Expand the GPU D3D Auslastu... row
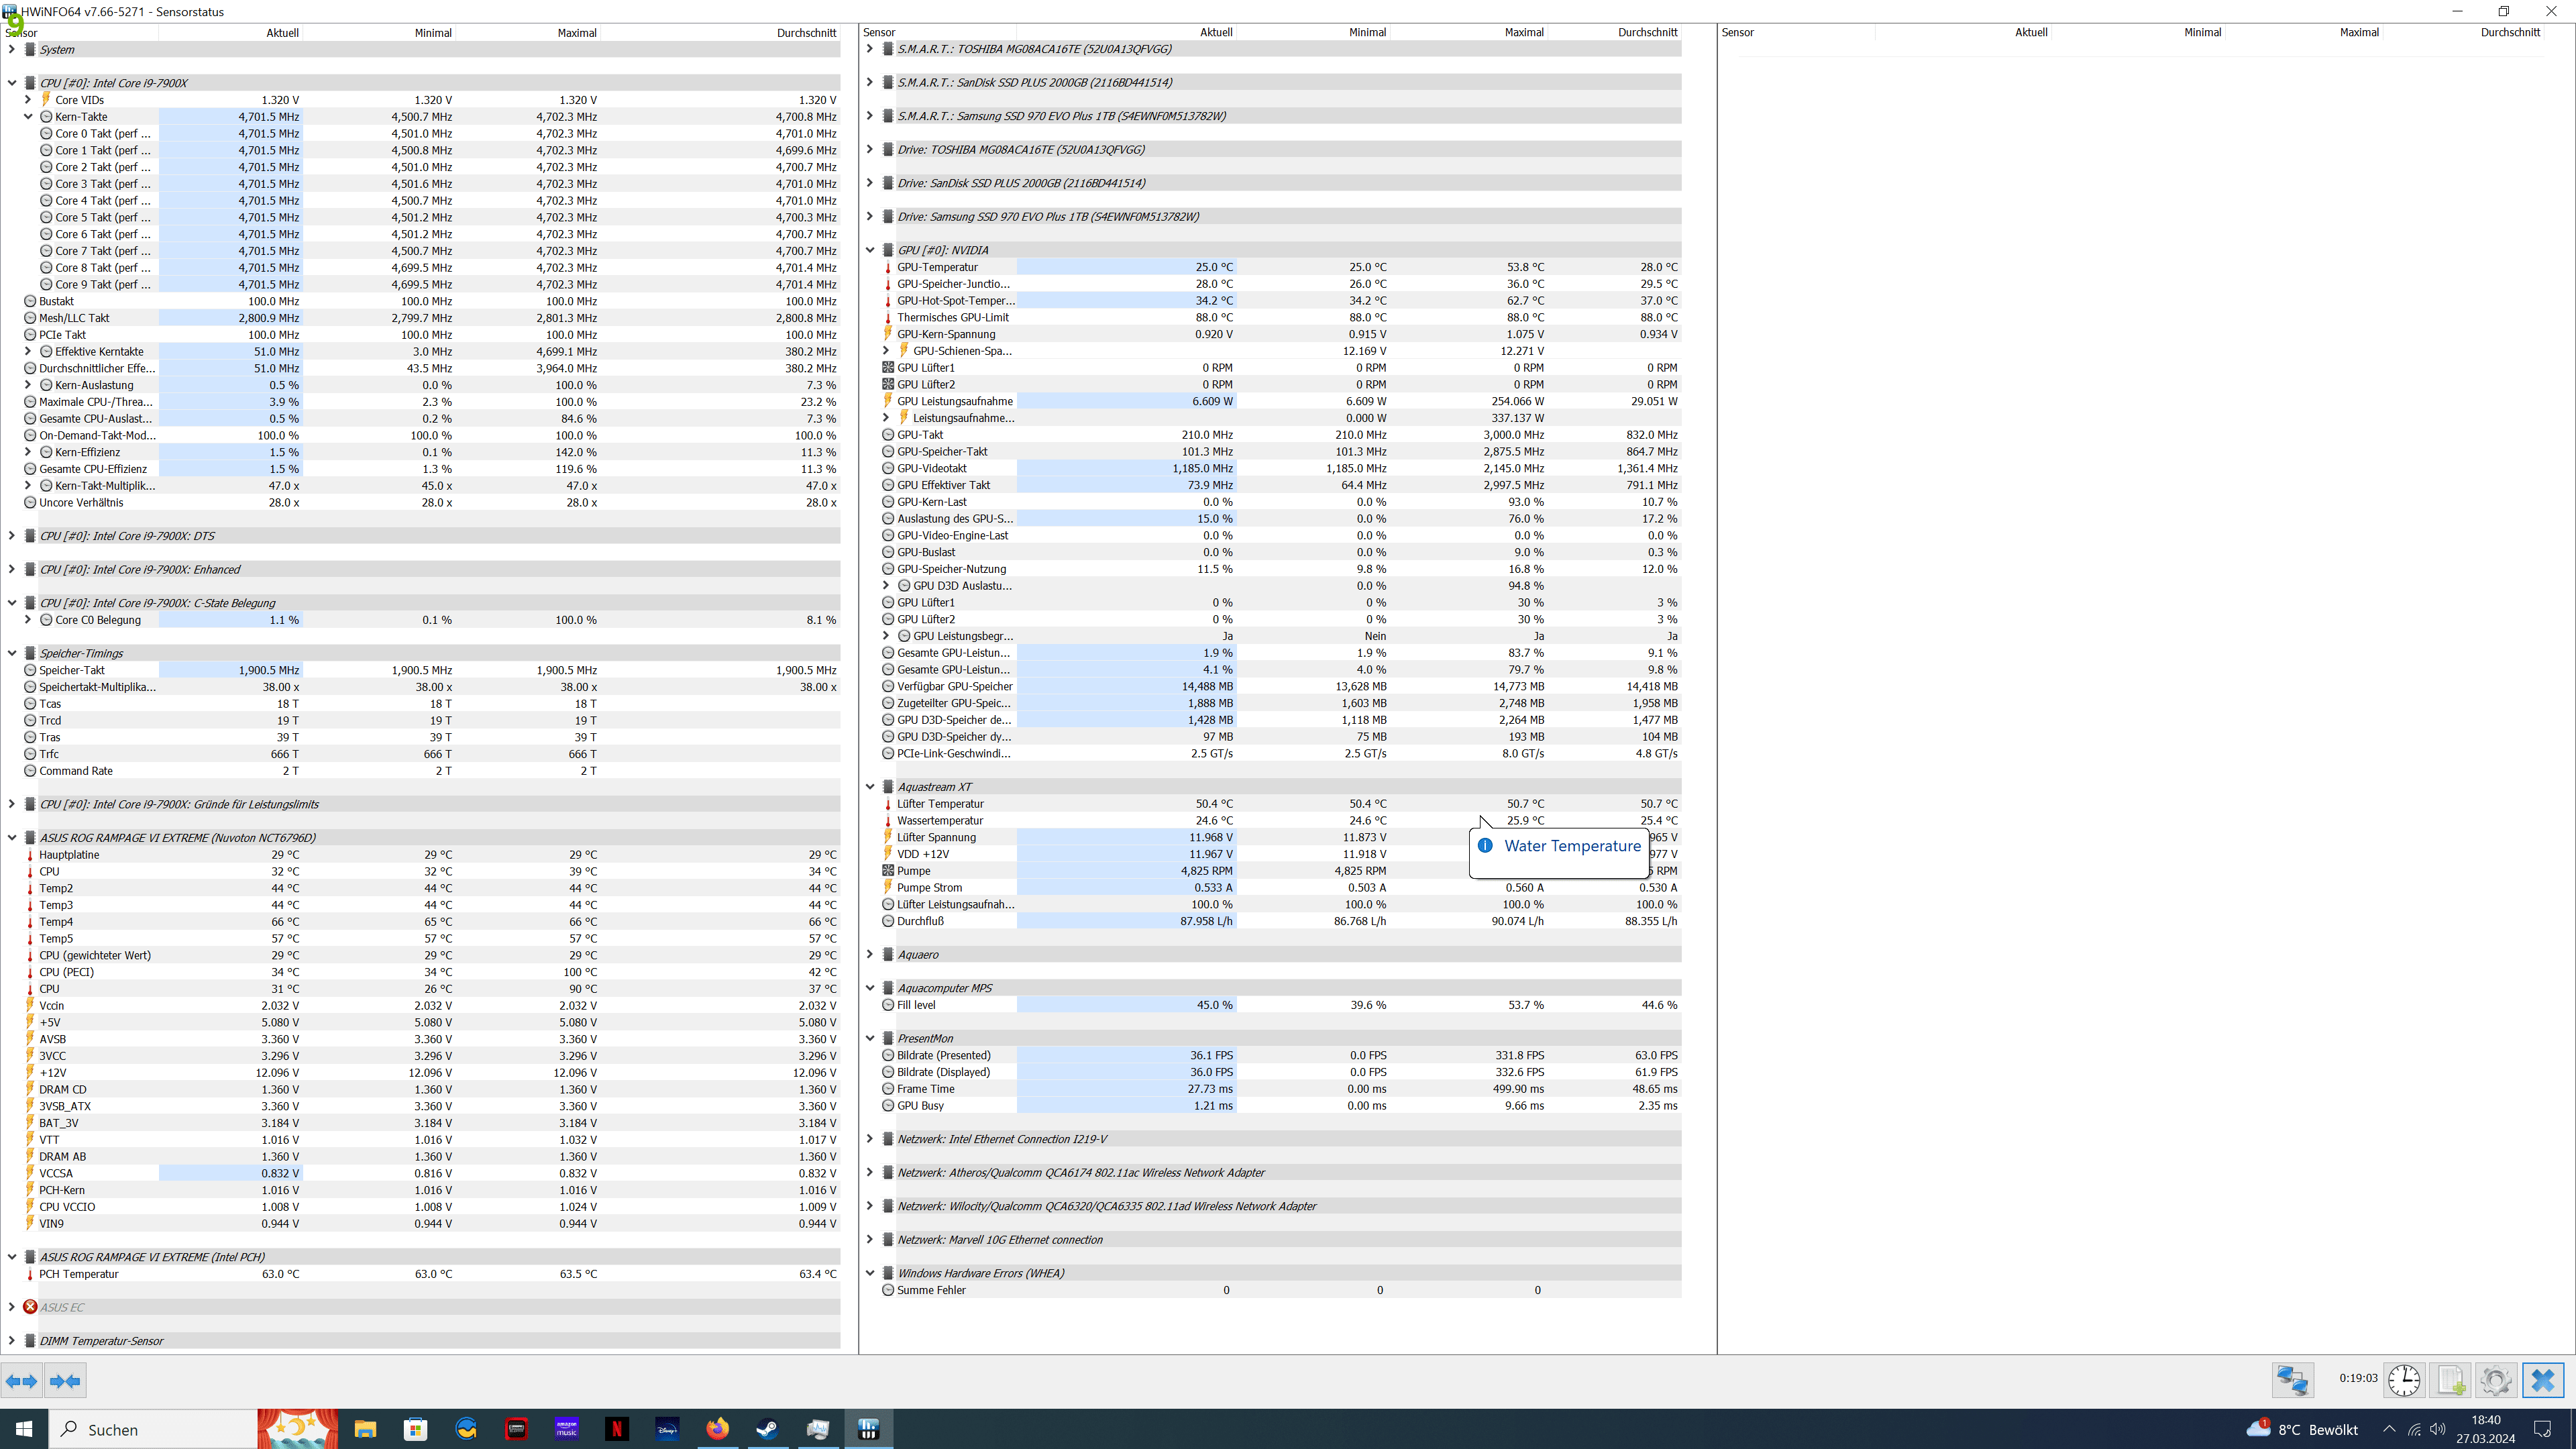 click(886, 586)
